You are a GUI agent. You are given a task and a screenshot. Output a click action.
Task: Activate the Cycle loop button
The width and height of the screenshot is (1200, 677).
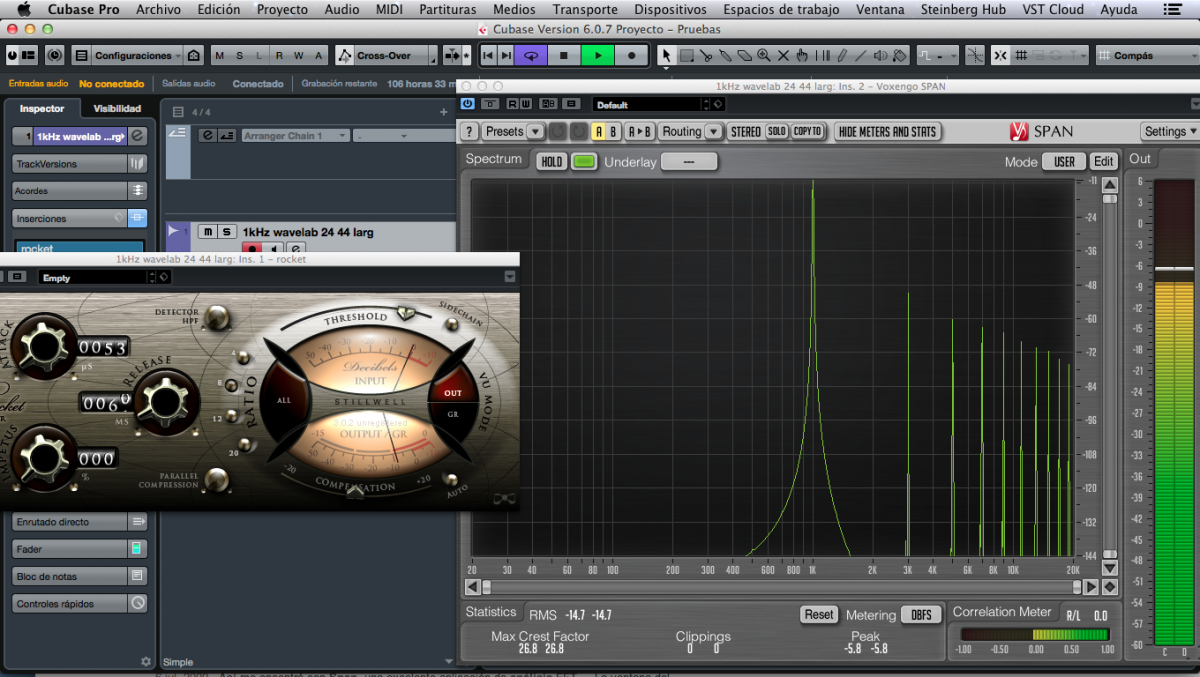[531, 56]
